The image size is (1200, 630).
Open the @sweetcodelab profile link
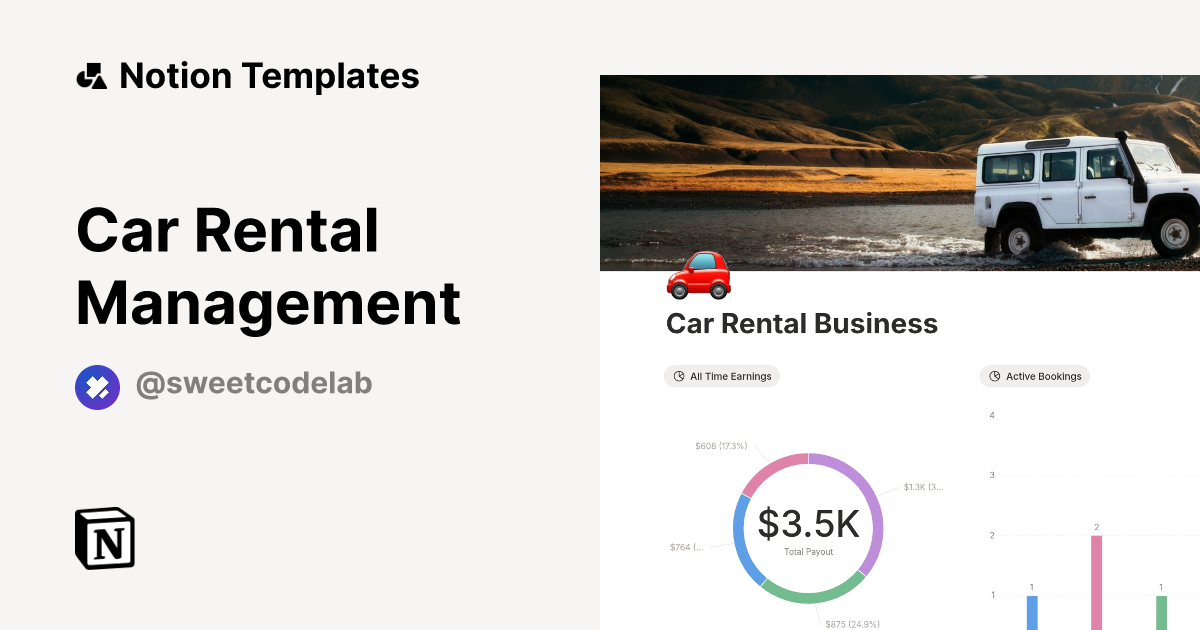pyautogui.click(x=253, y=385)
